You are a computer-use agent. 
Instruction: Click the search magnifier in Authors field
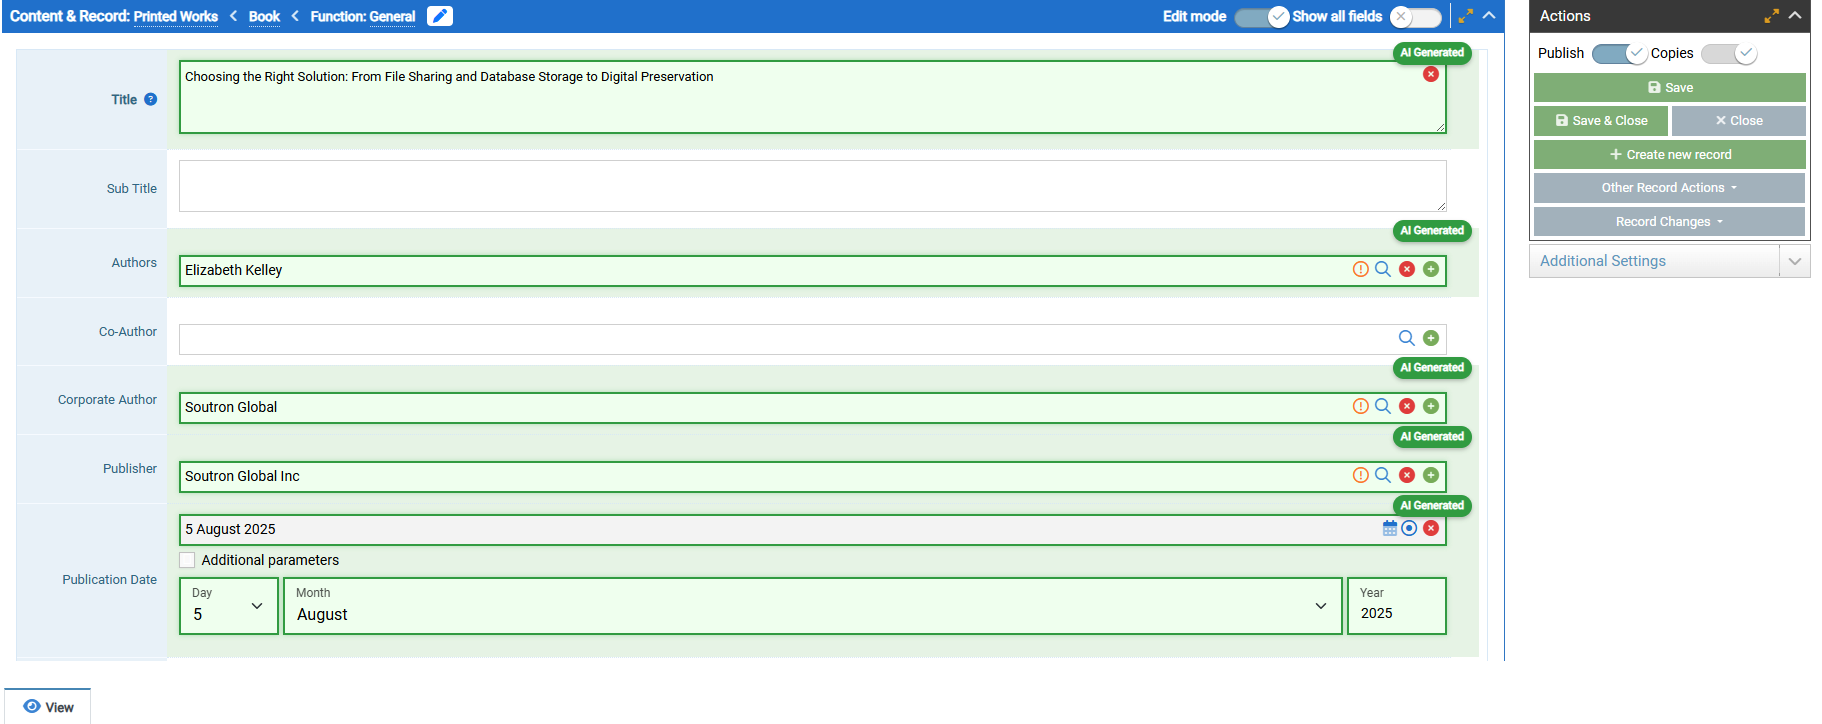(x=1383, y=269)
